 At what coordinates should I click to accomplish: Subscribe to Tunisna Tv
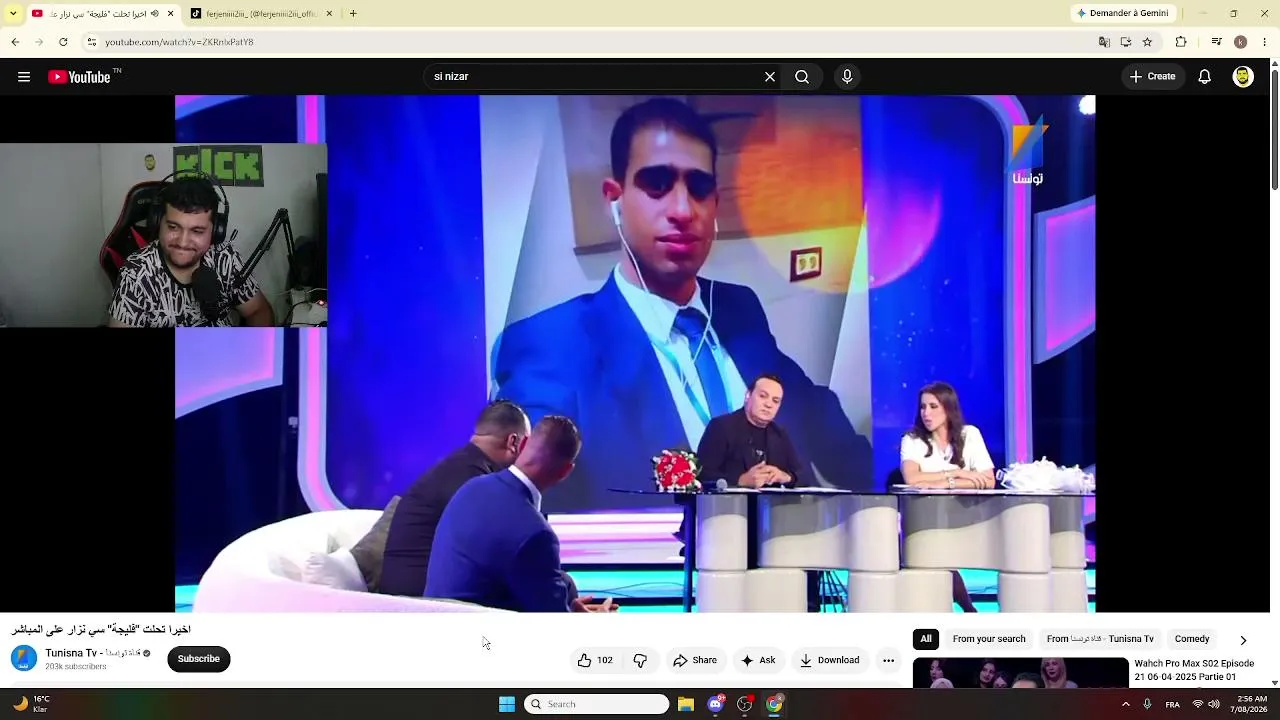199,659
